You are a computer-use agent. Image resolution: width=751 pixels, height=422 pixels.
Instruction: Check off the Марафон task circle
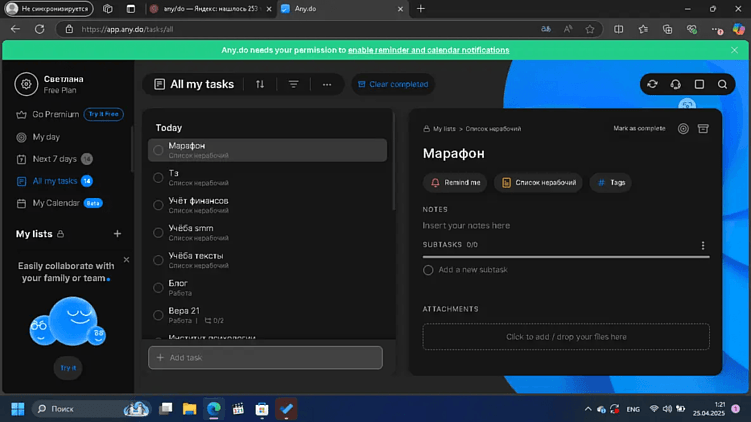point(158,150)
